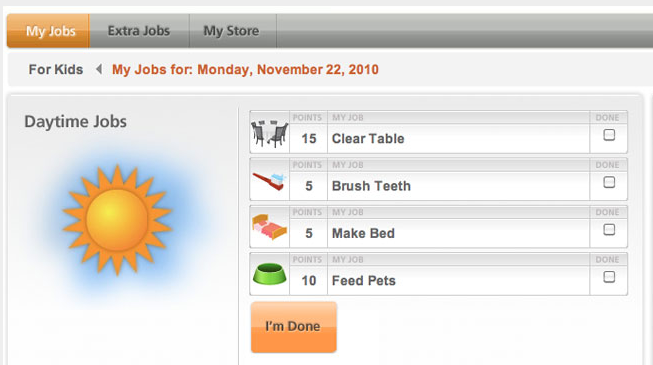This screenshot has height=365, width=653.
Task: Check the Brush Teeth done box
Action: (x=609, y=182)
